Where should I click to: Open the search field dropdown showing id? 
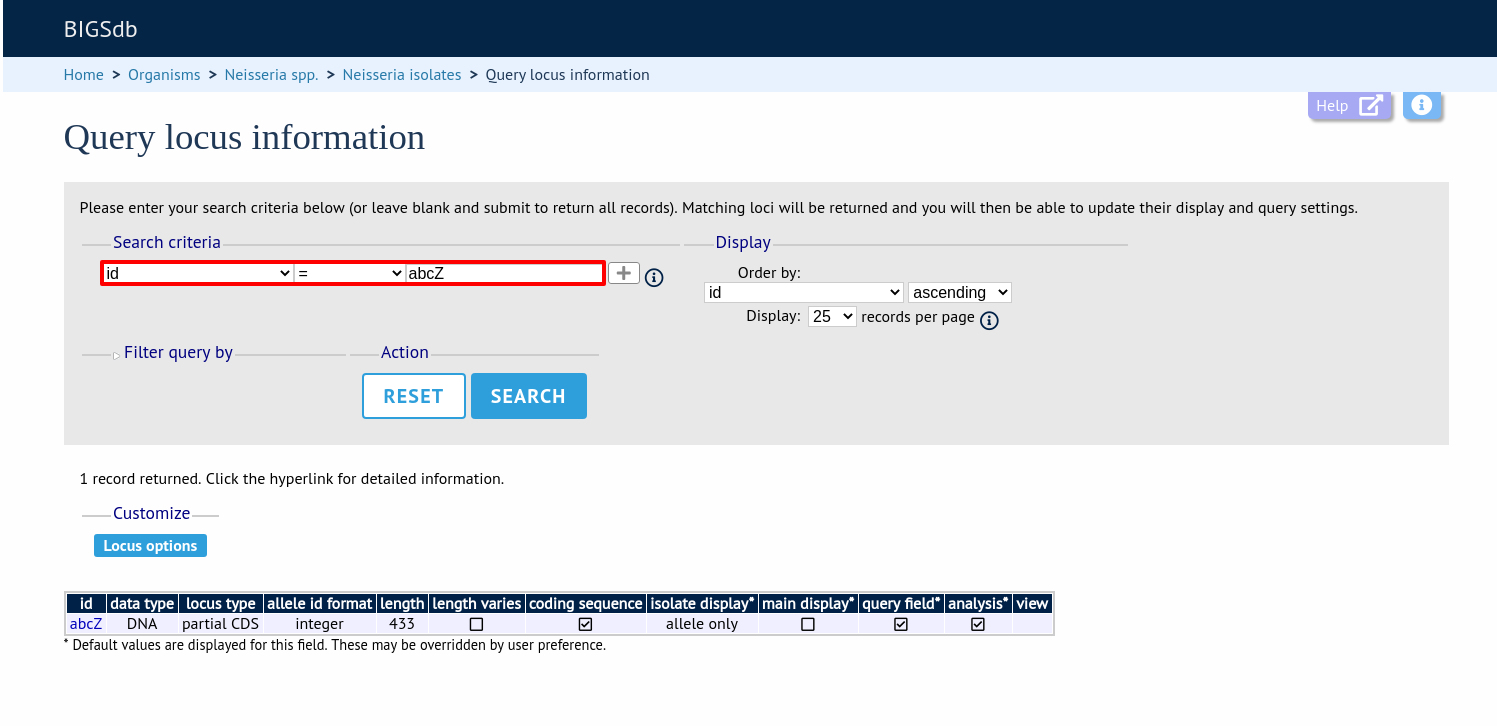[198, 273]
